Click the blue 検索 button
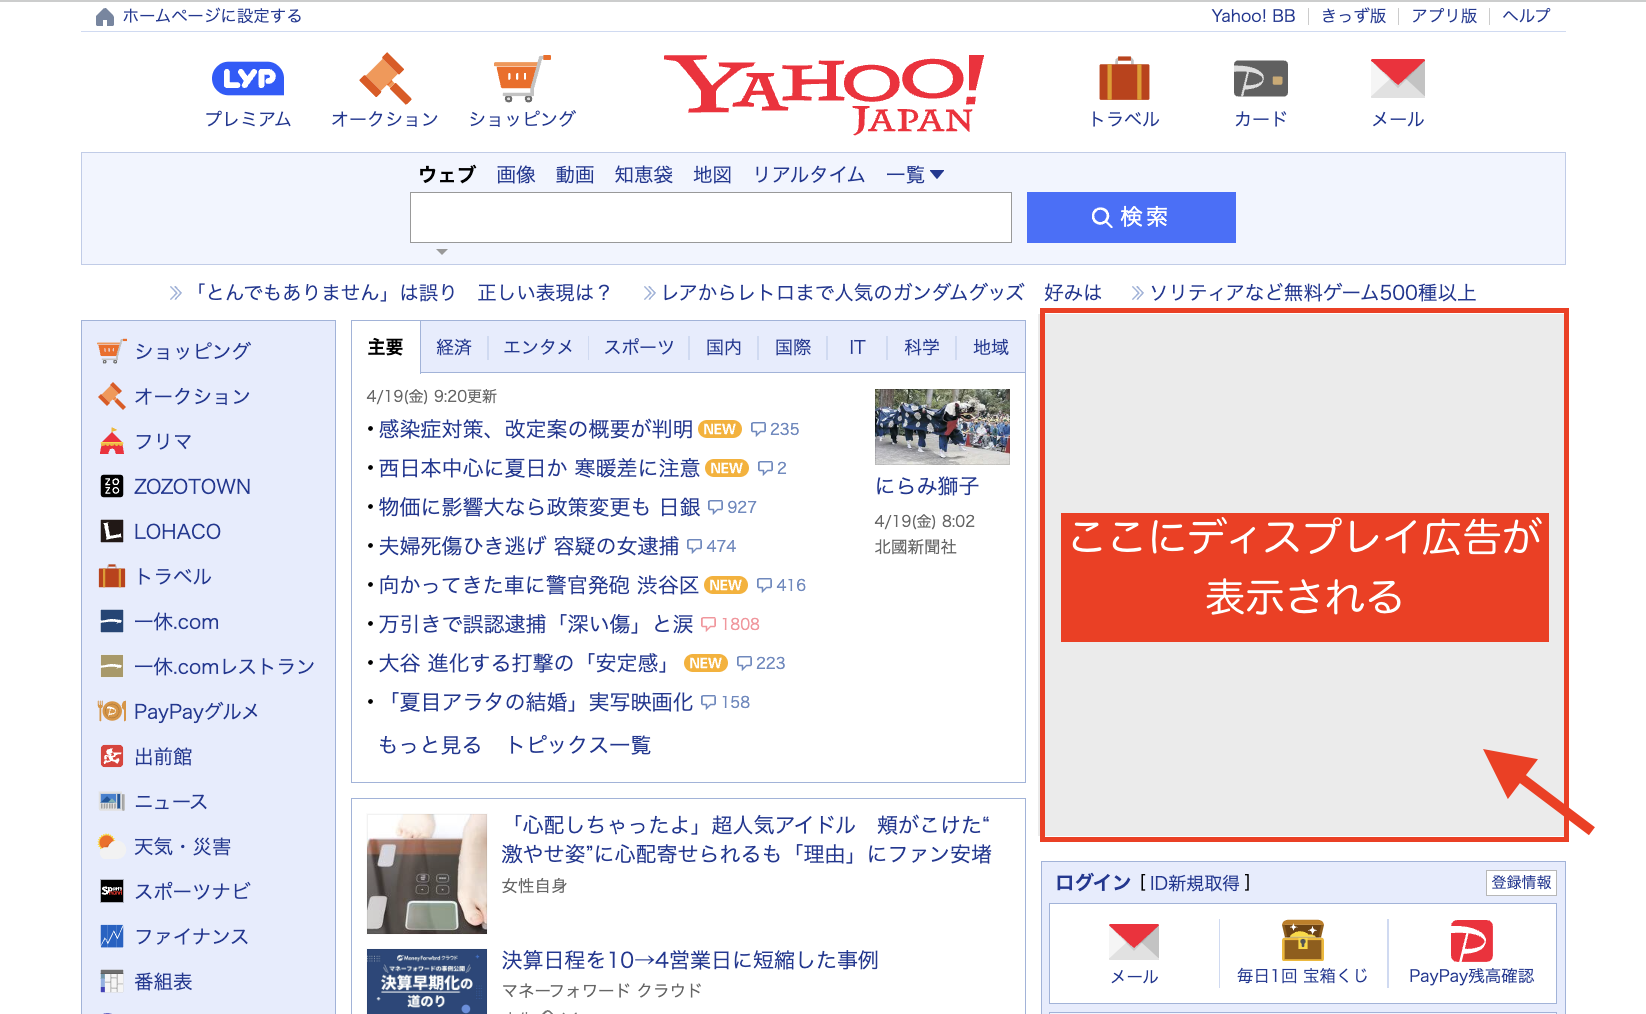The height and width of the screenshot is (1014, 1646). 1131,217
